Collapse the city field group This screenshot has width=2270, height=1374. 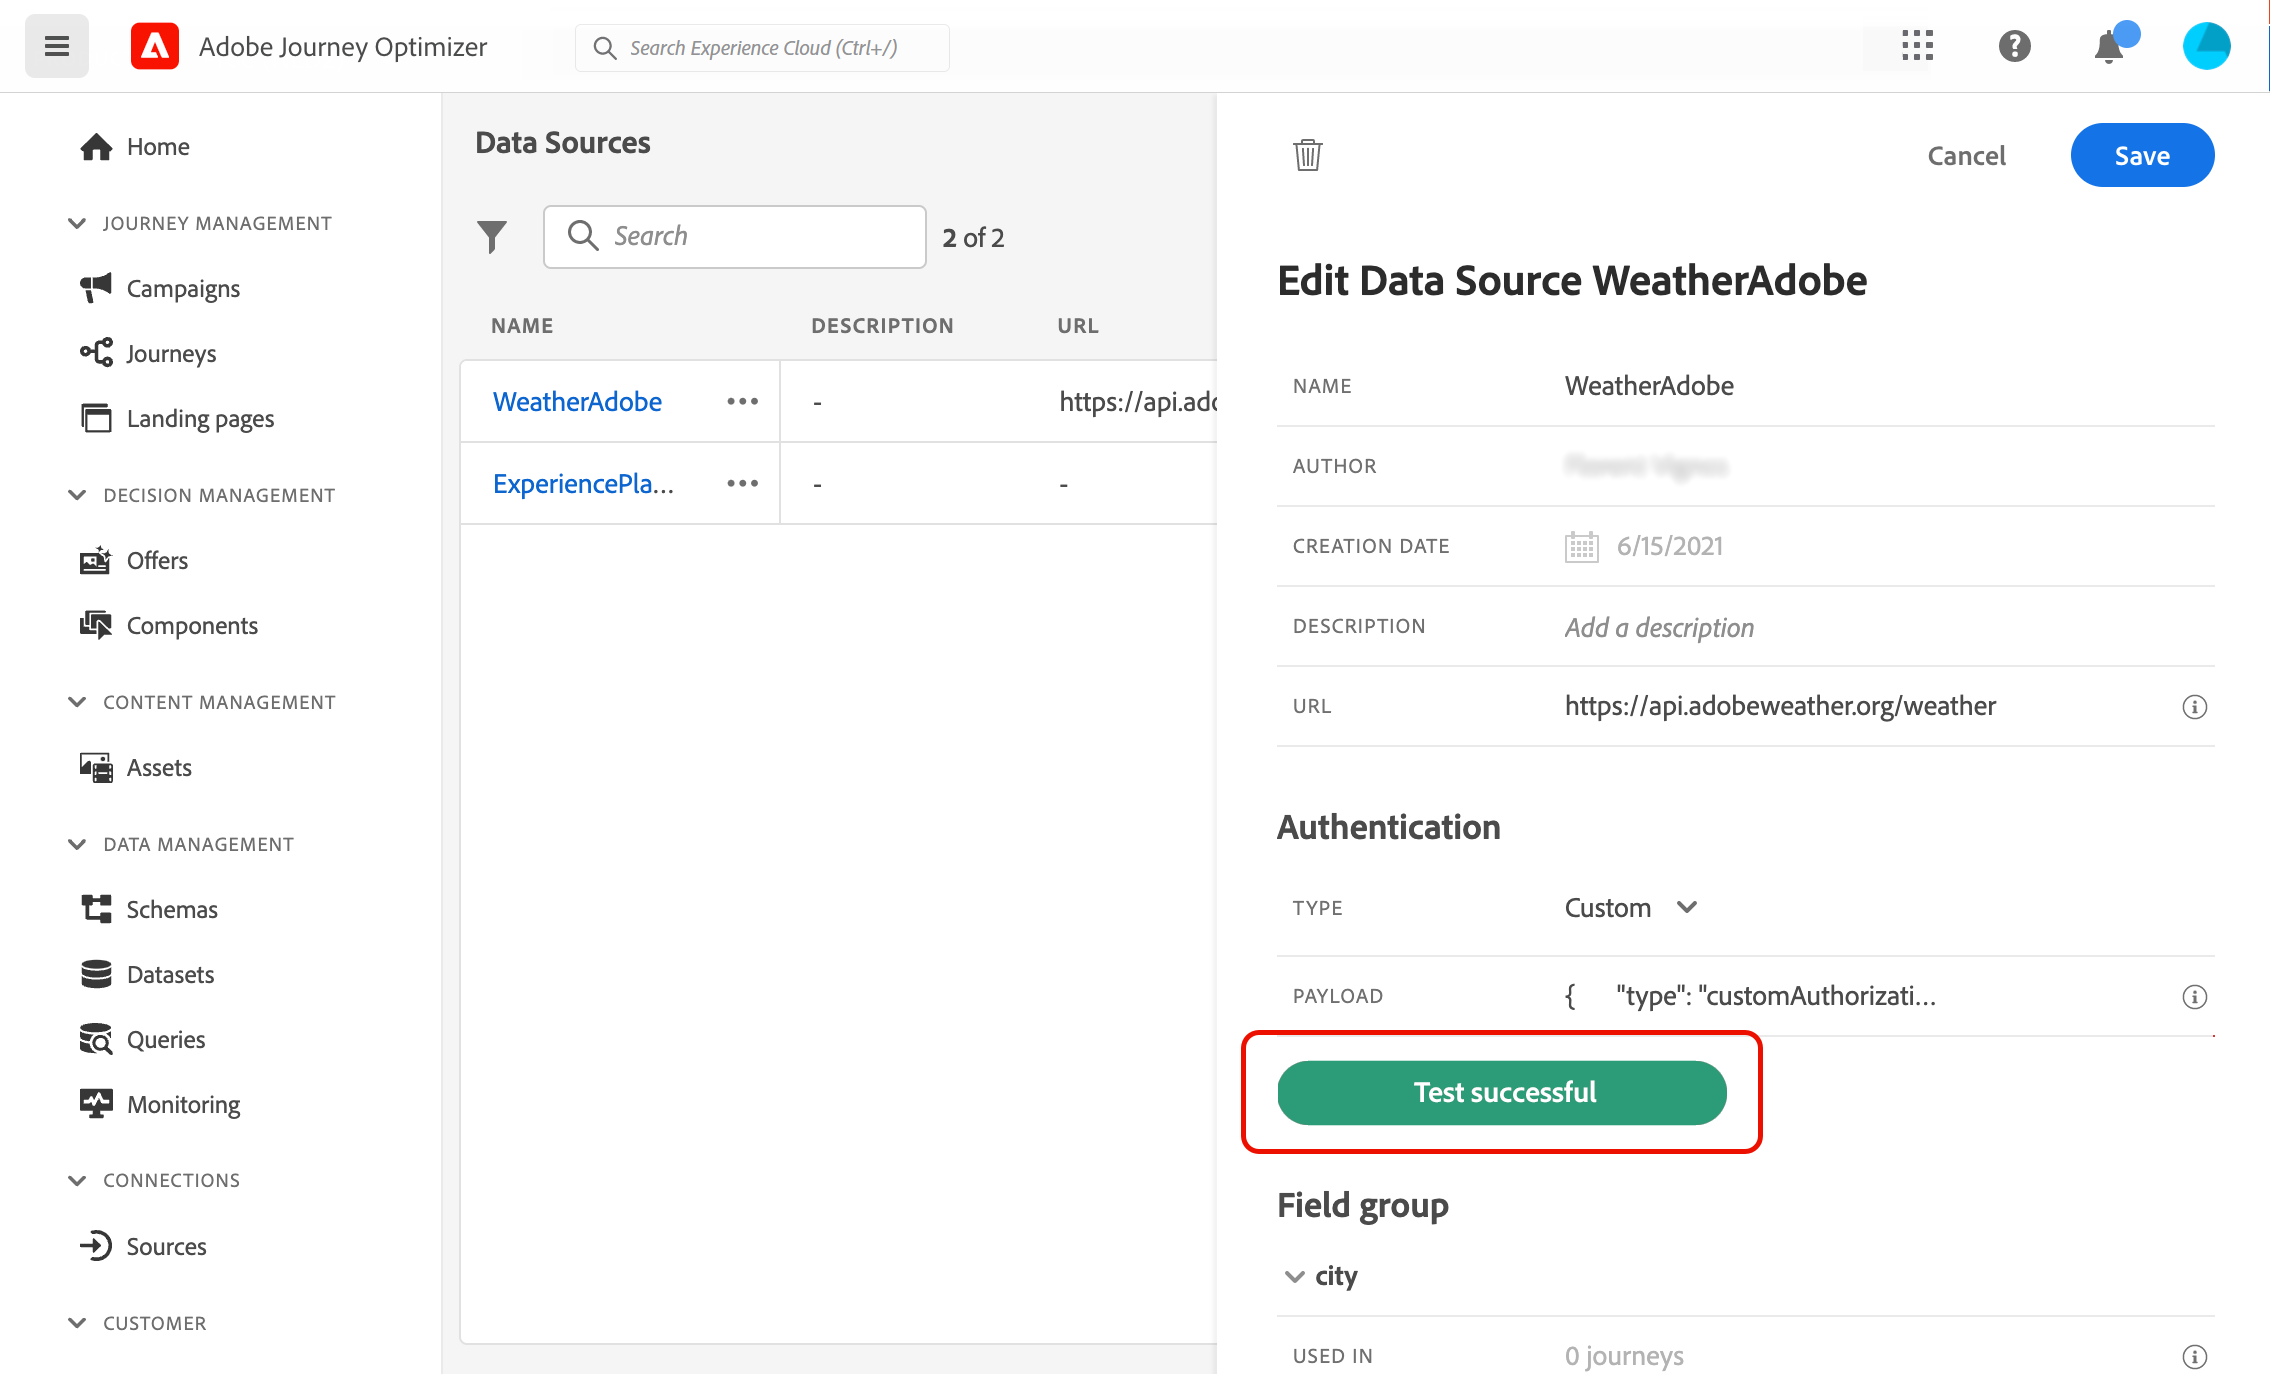1295,1277
